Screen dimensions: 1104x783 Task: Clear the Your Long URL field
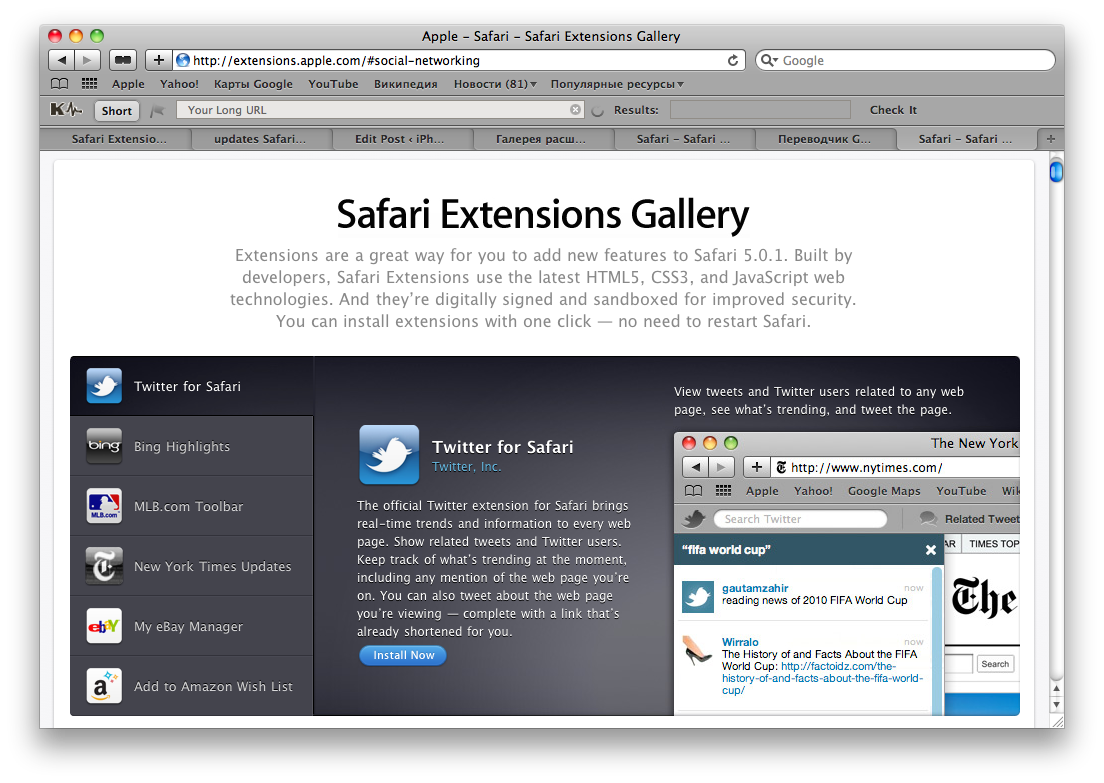pyautogui.click(x=575, y=110)
